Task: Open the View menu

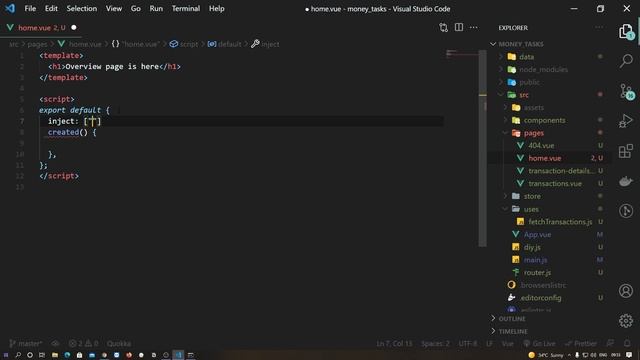Action: tap(114, 9)
